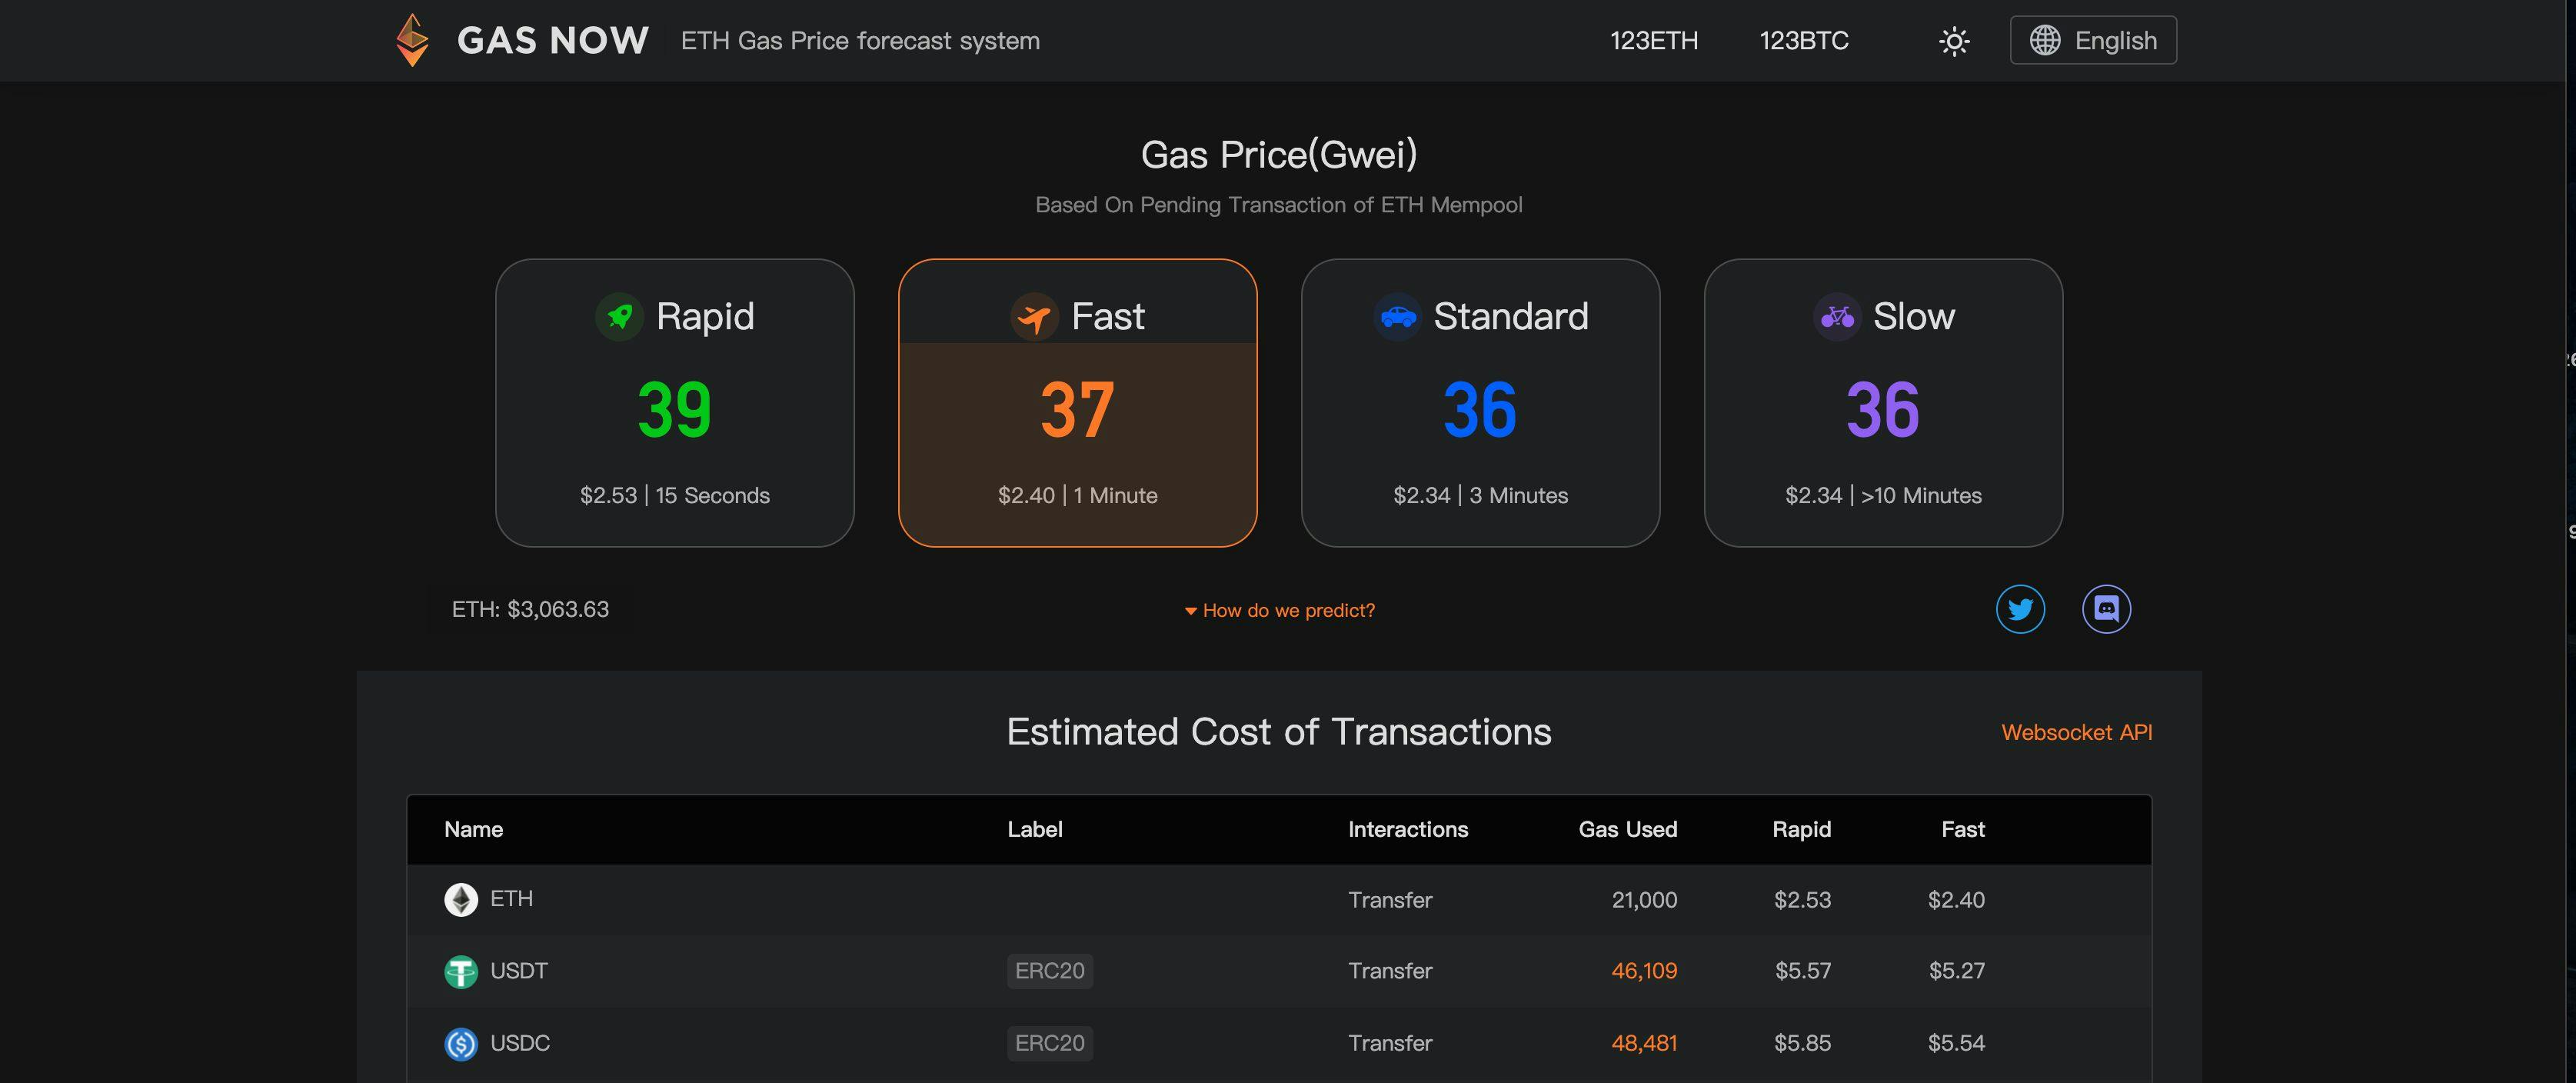Click the rocket icon on the Rapid card

tap(620, 316)
